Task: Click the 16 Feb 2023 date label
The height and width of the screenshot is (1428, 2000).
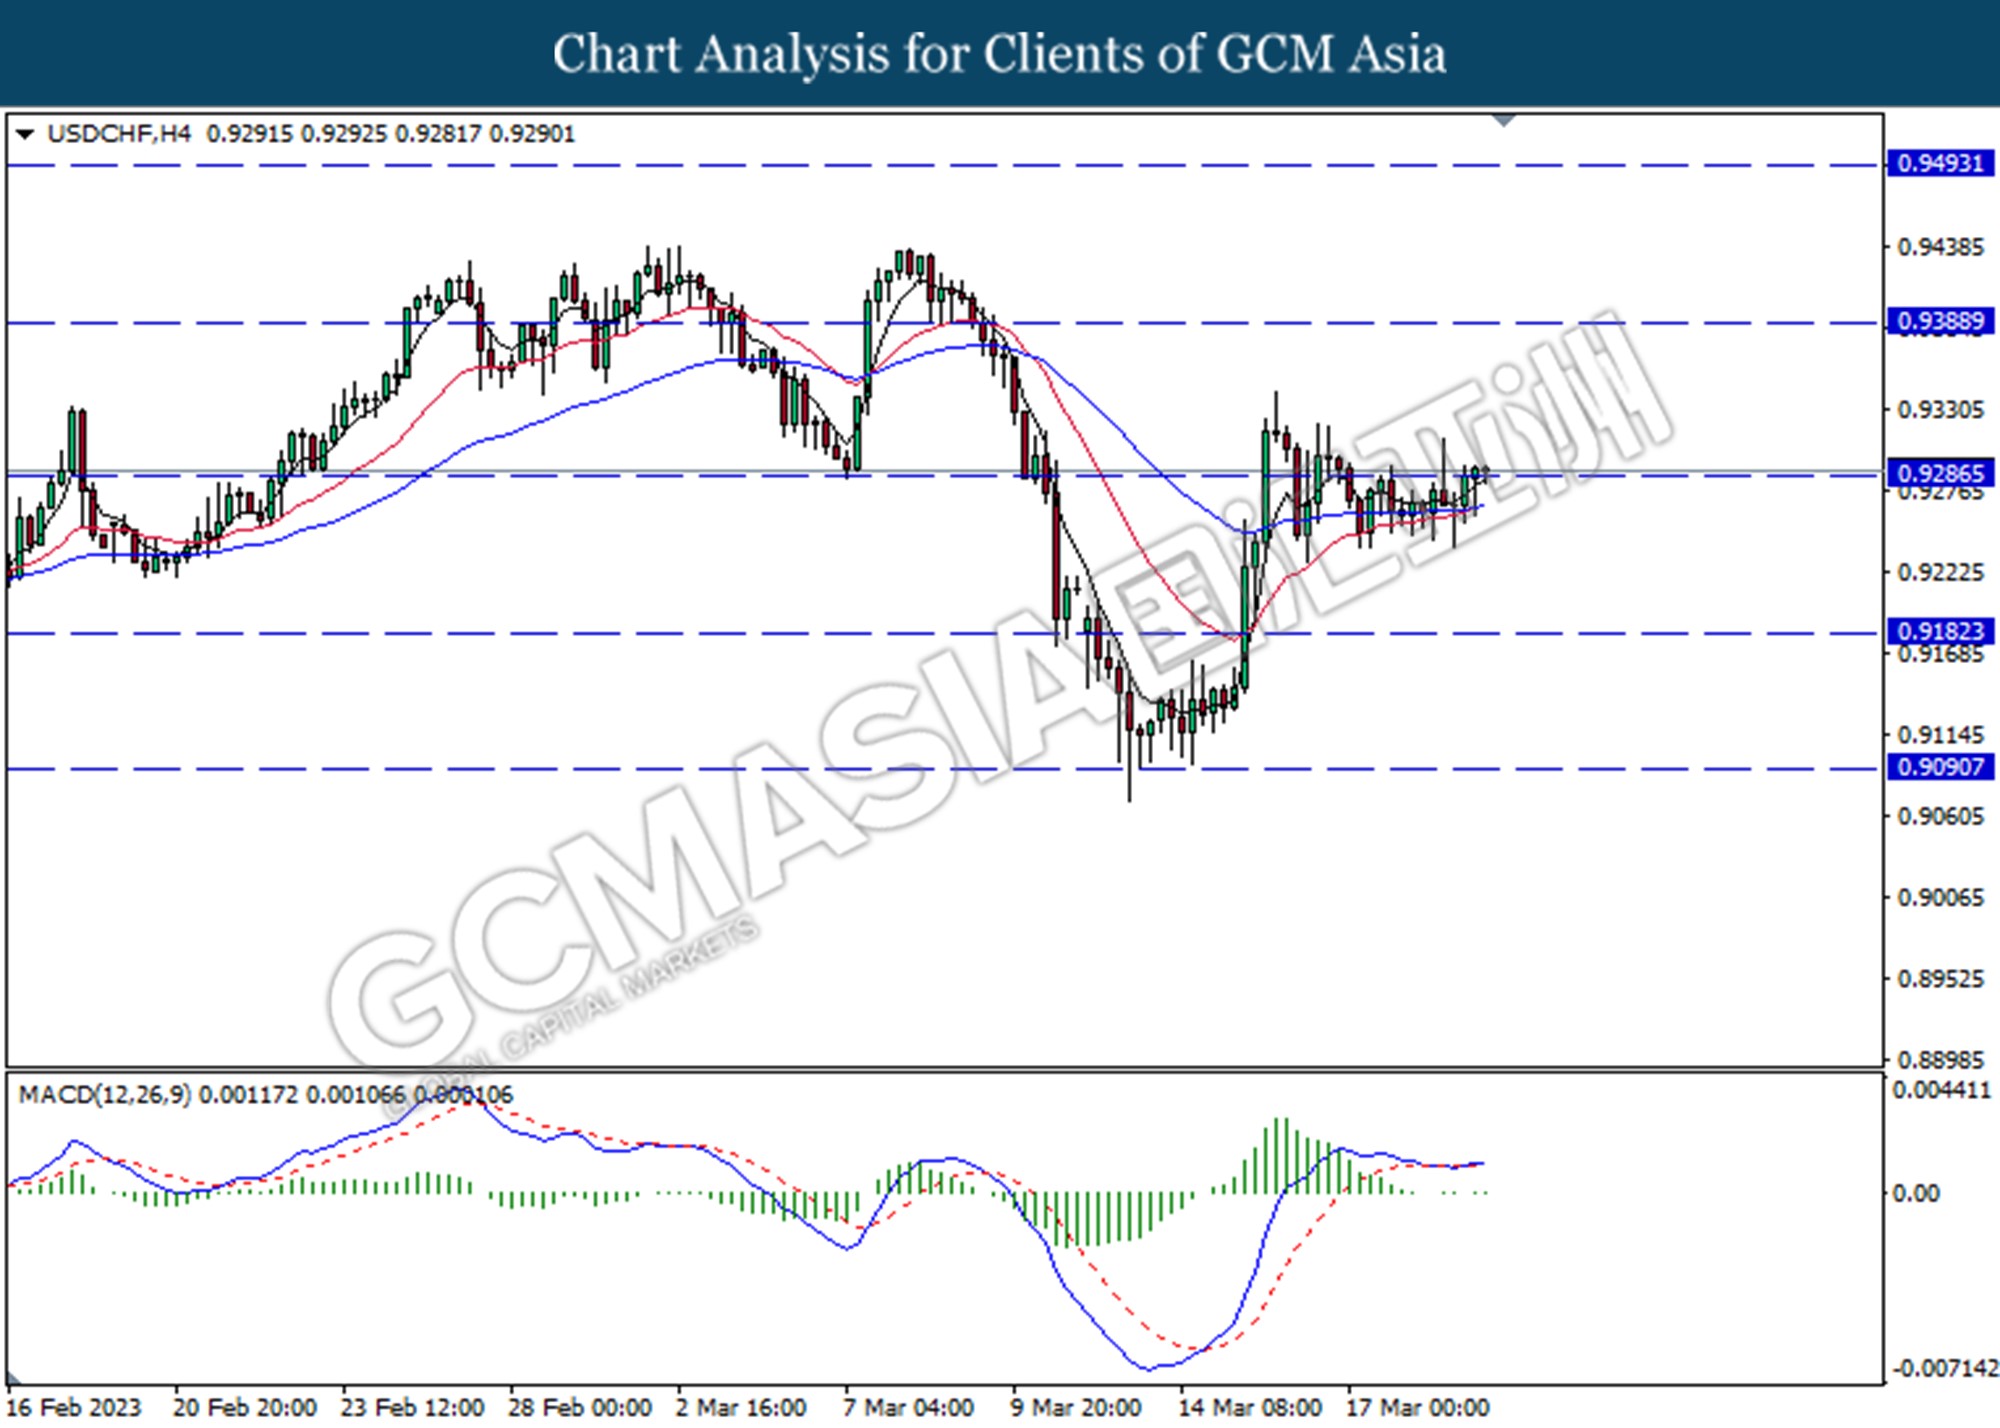Action: (74, 1408)
